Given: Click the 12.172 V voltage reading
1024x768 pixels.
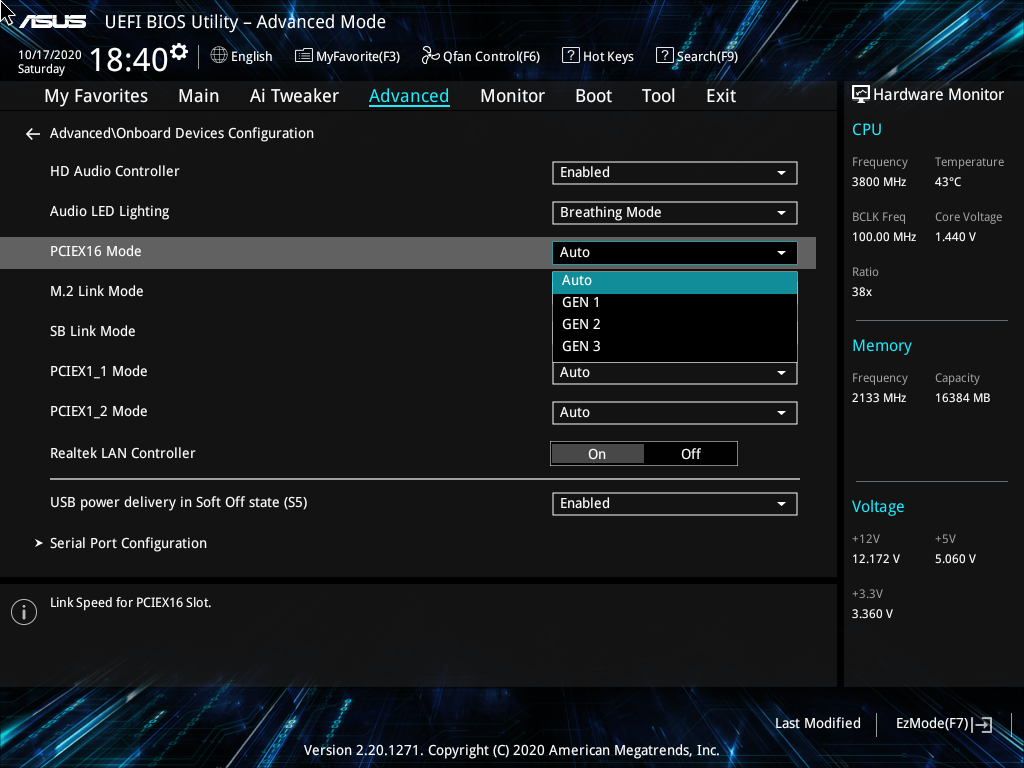Looking at the screenshot, I should pyautogui.click(x=876, y=559).
